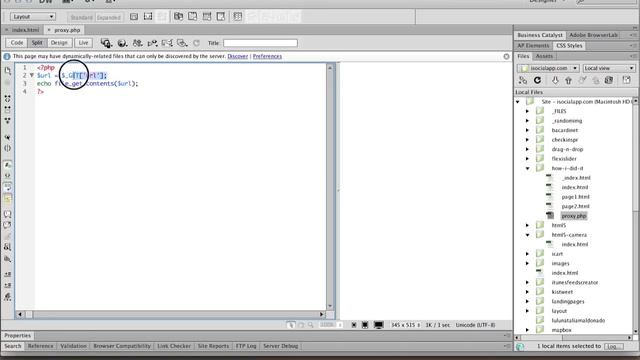Dismiss the dynamically-related files info bar
Screen dimensions: 640x360
point(507,56)
